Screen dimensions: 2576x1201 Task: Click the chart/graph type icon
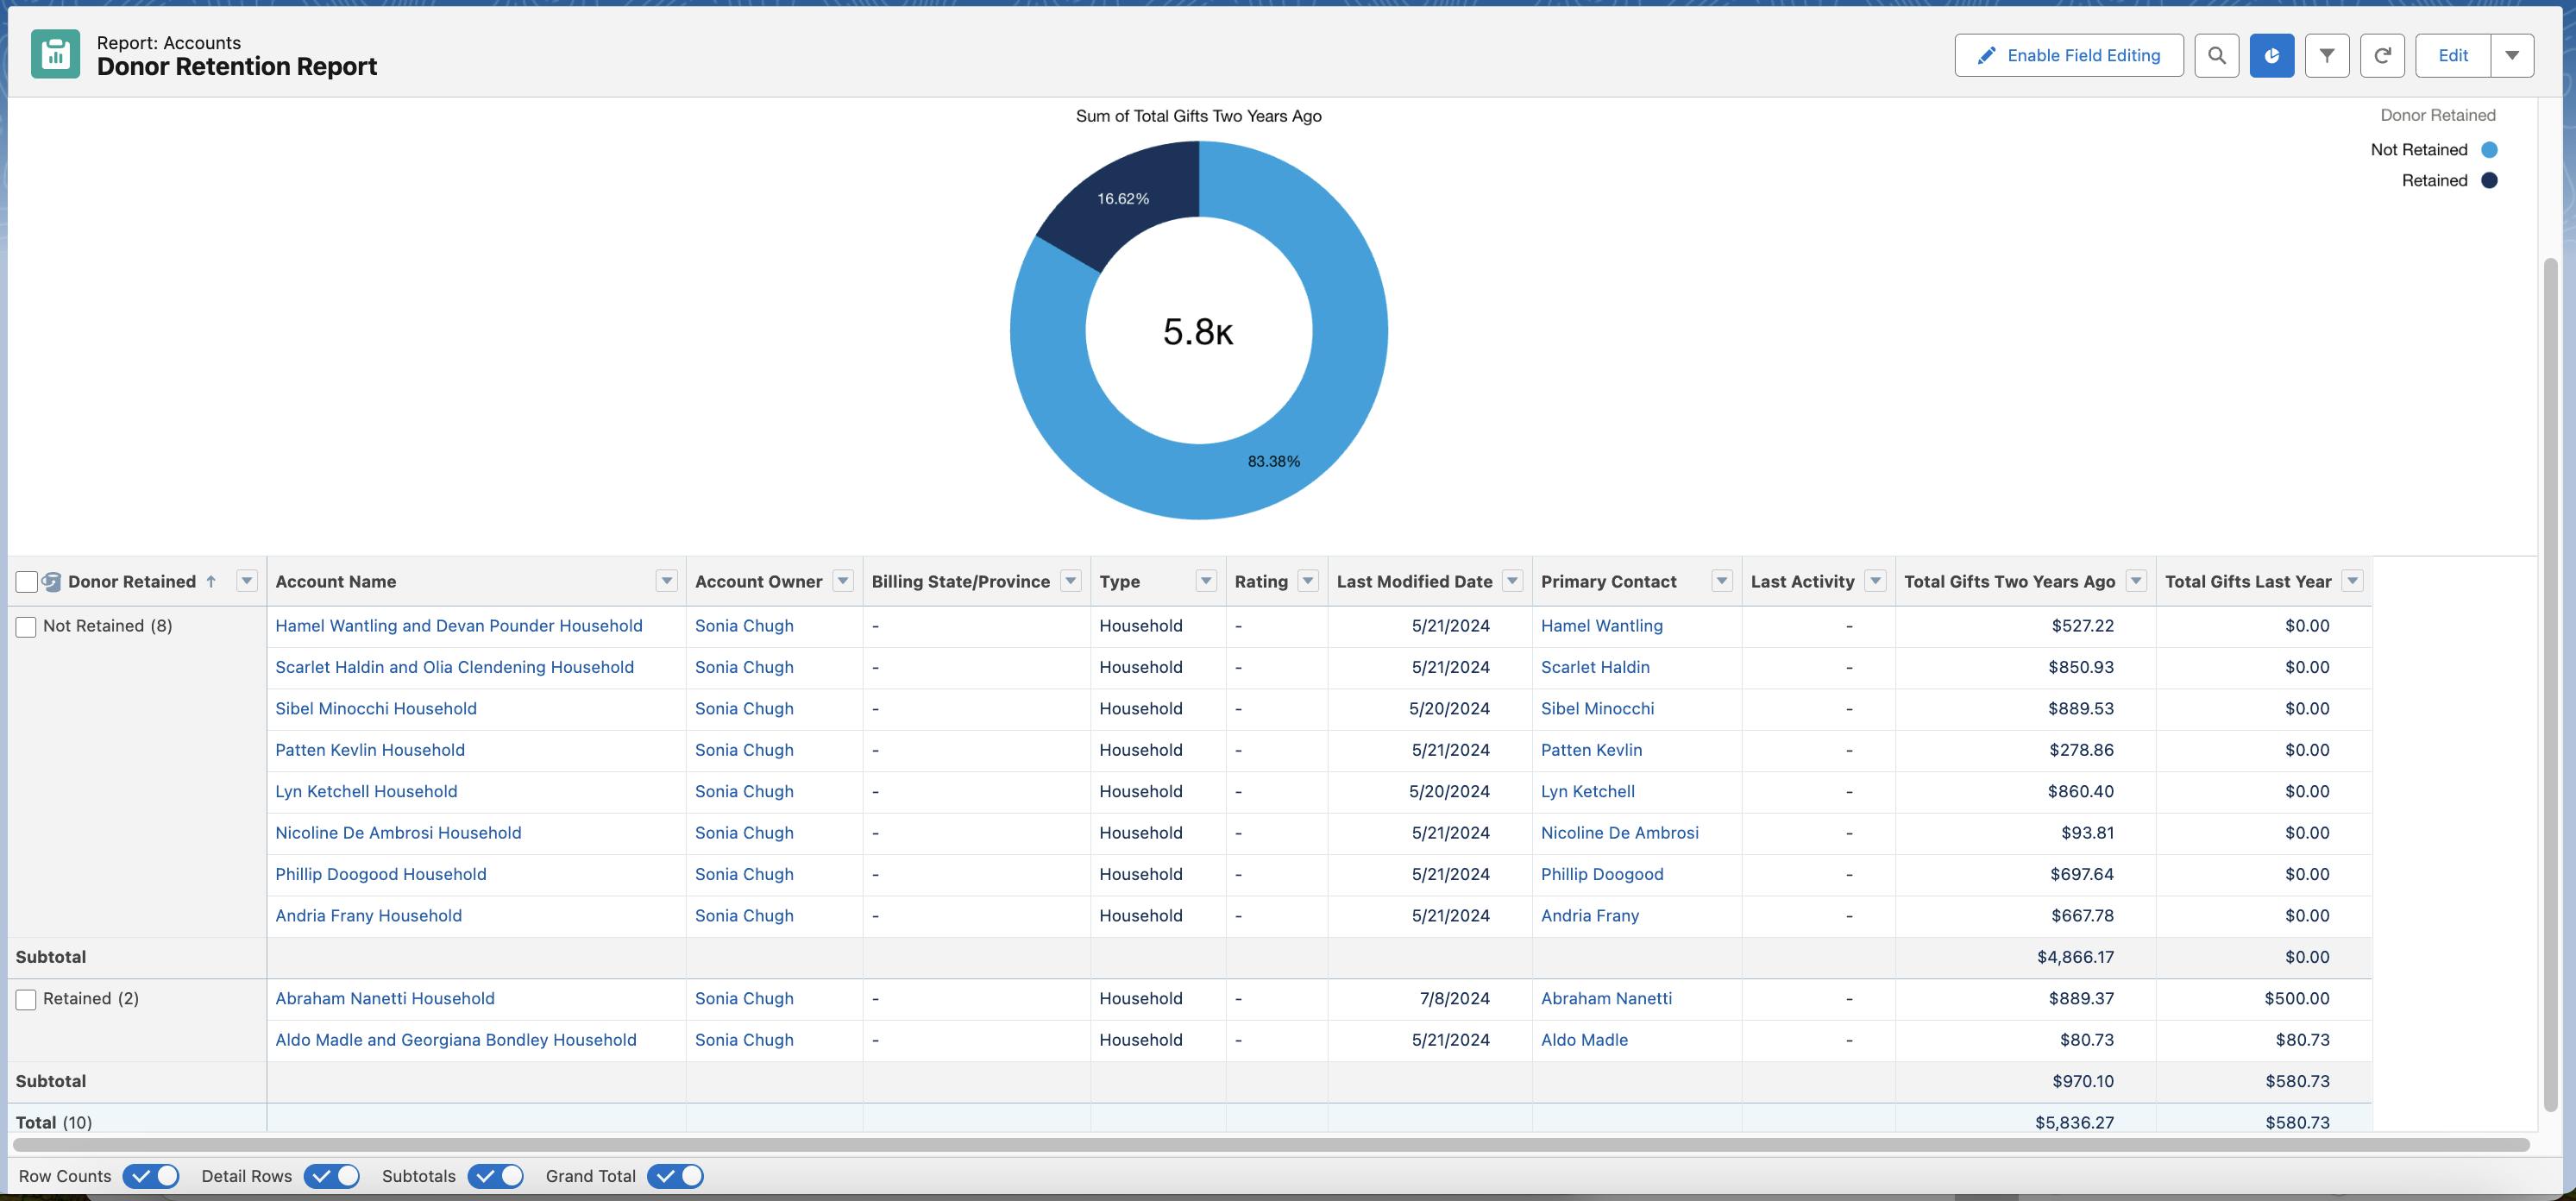click(2272, 54)
